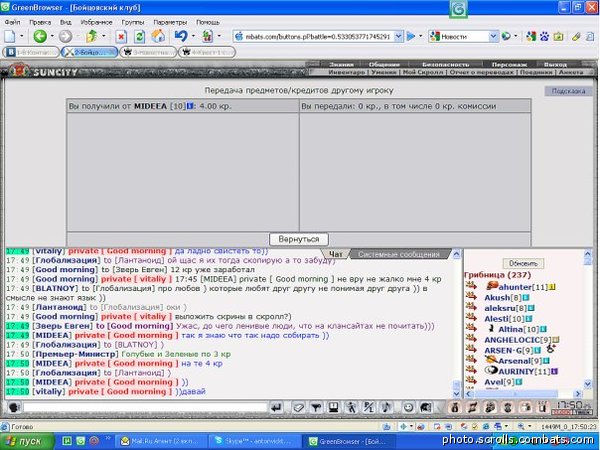Click the Обновить button in player list

pyautogui.click(x=523, y=263)
